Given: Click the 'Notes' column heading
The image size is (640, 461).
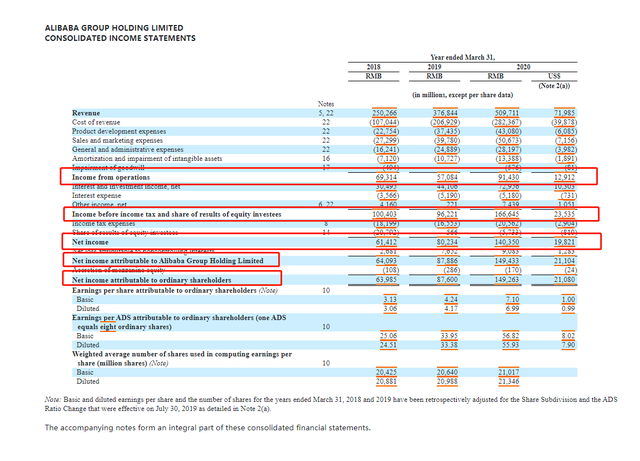Looking at the screenshot, I should click(326, 104).
